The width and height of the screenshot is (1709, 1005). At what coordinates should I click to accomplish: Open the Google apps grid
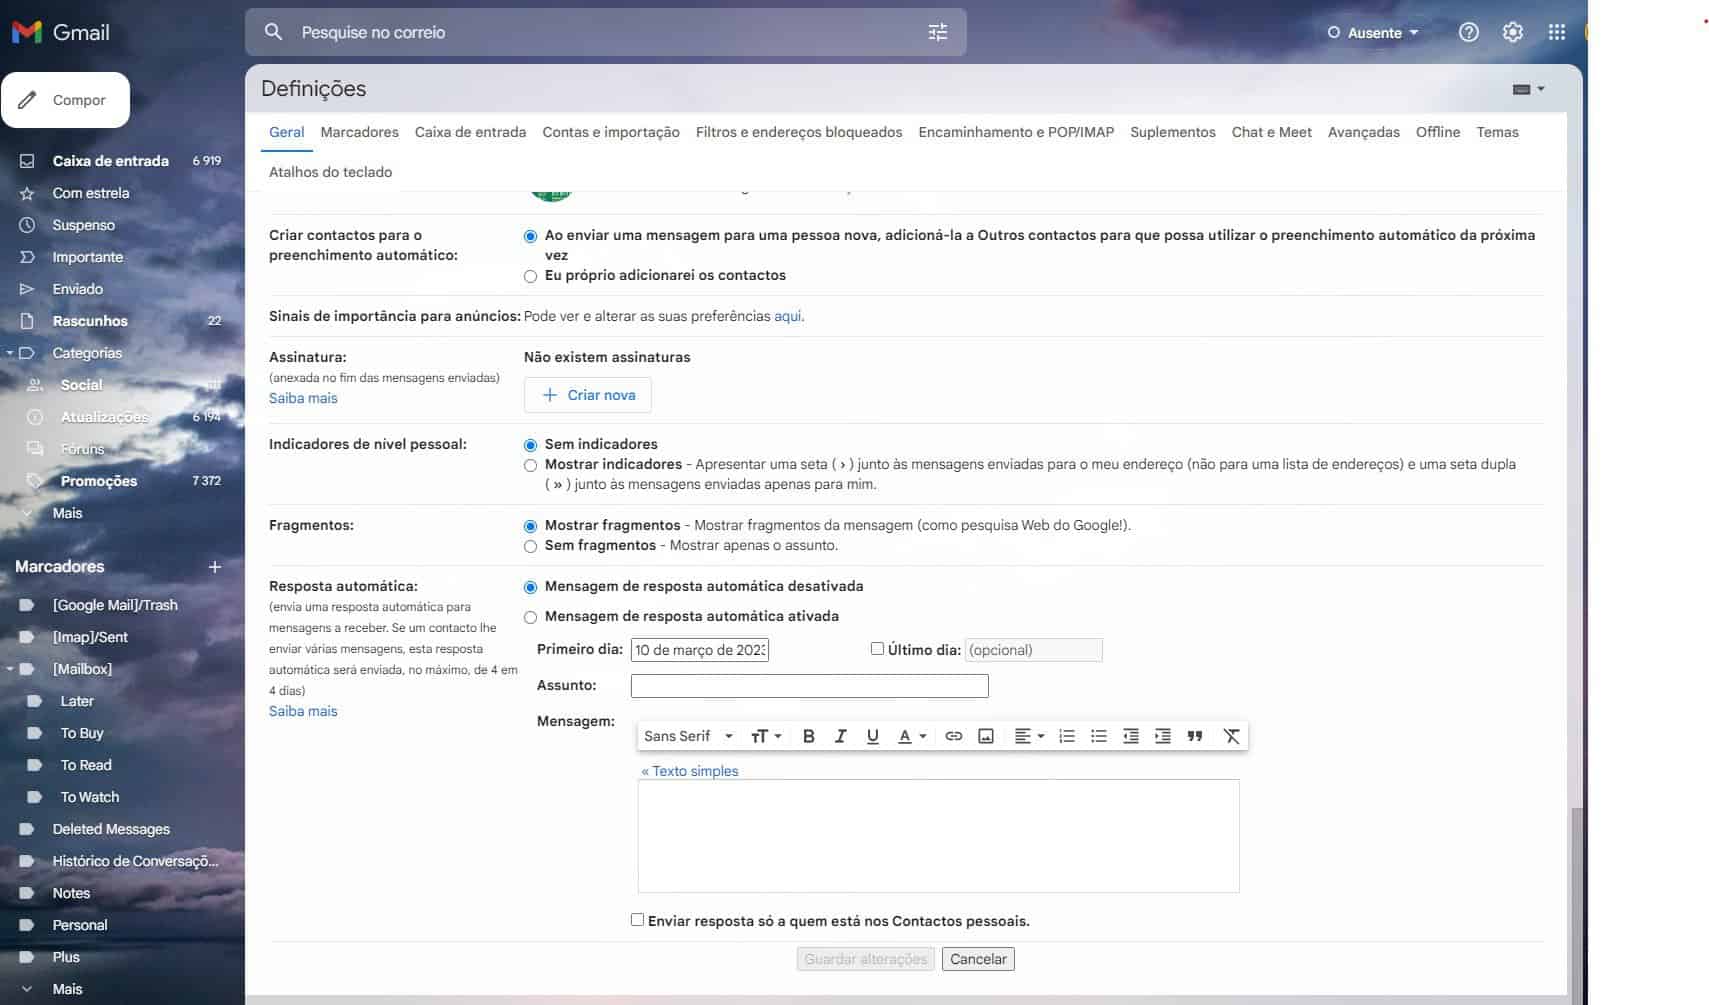(x=1556, y=32)
